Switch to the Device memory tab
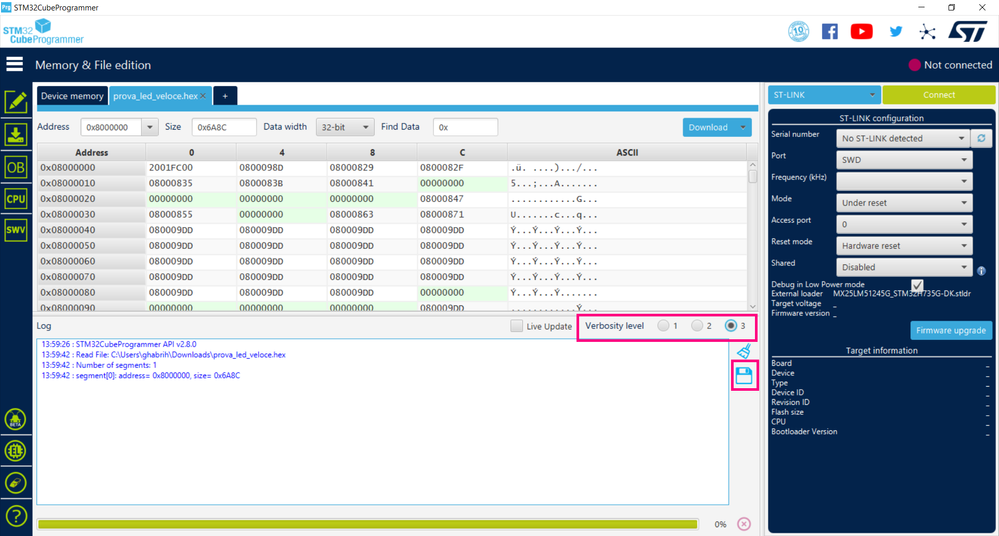 (x=72, y=96)
